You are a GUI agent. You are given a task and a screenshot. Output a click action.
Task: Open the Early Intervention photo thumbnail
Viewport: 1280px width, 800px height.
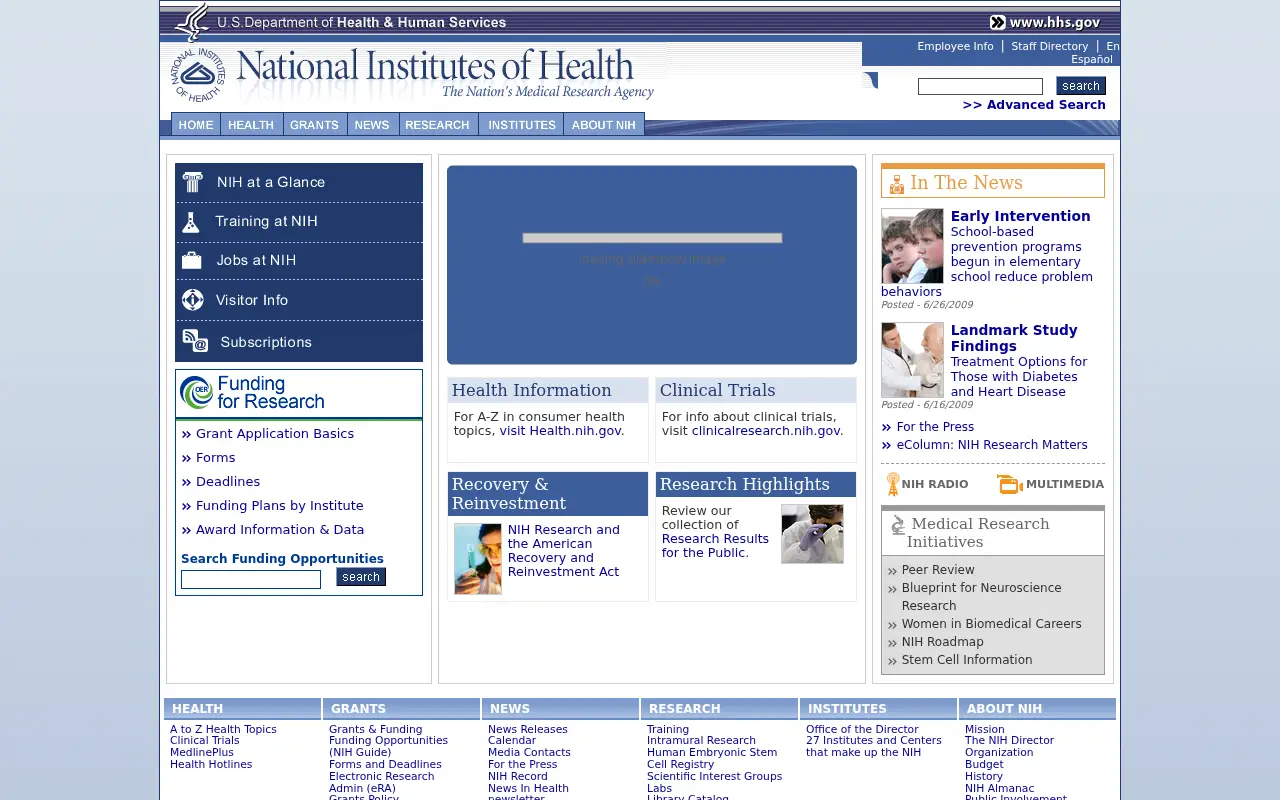tap(912, 246)
